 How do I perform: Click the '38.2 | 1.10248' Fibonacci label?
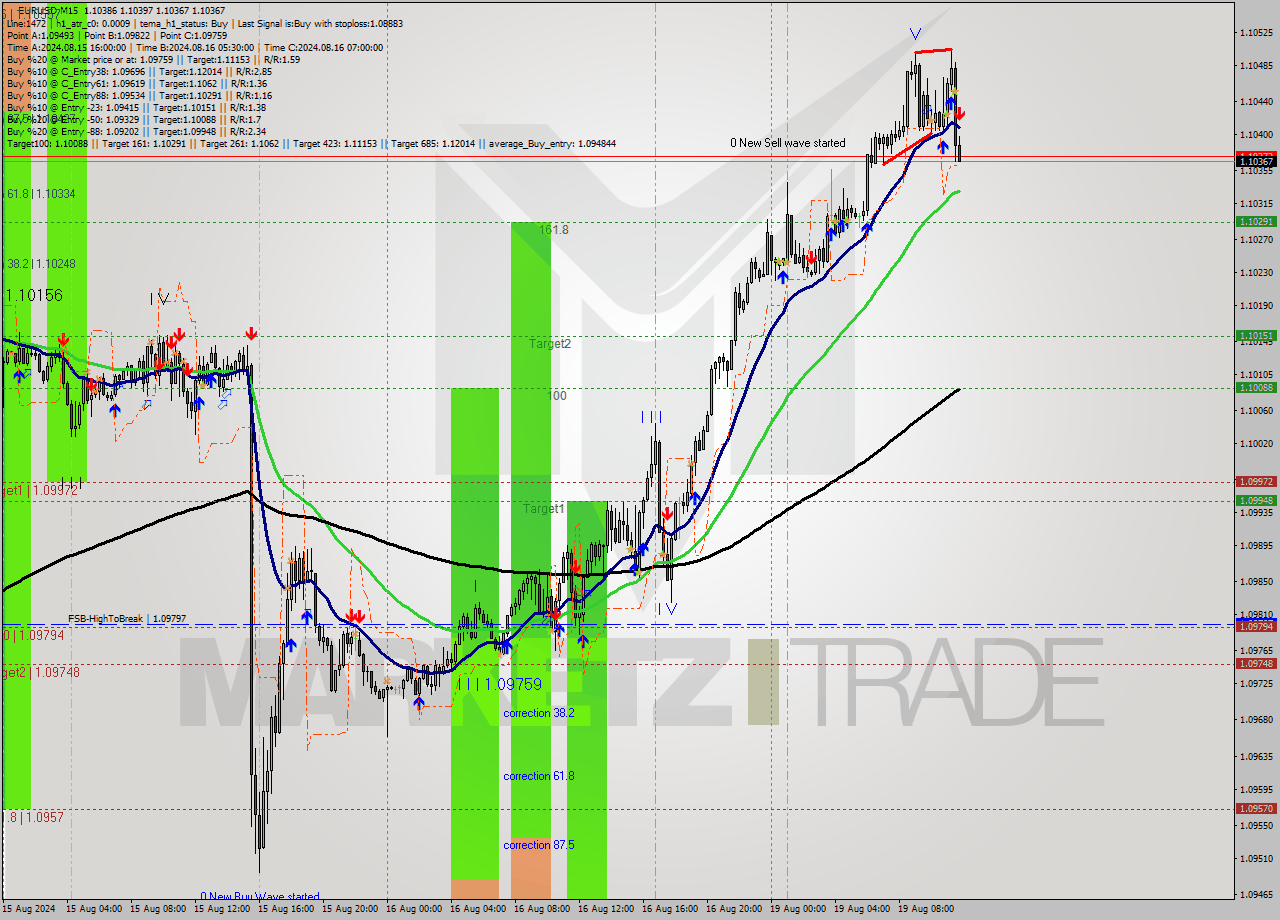click(x=41, y=264)
